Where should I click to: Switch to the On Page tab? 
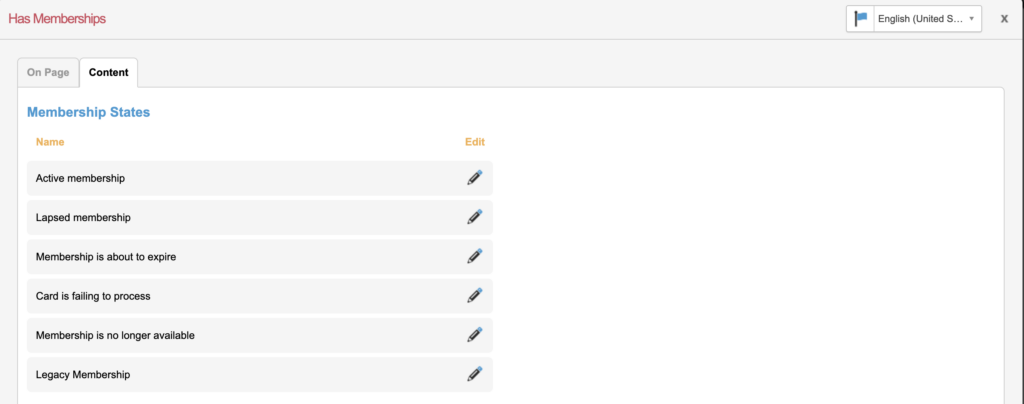[x=48, y=73]
